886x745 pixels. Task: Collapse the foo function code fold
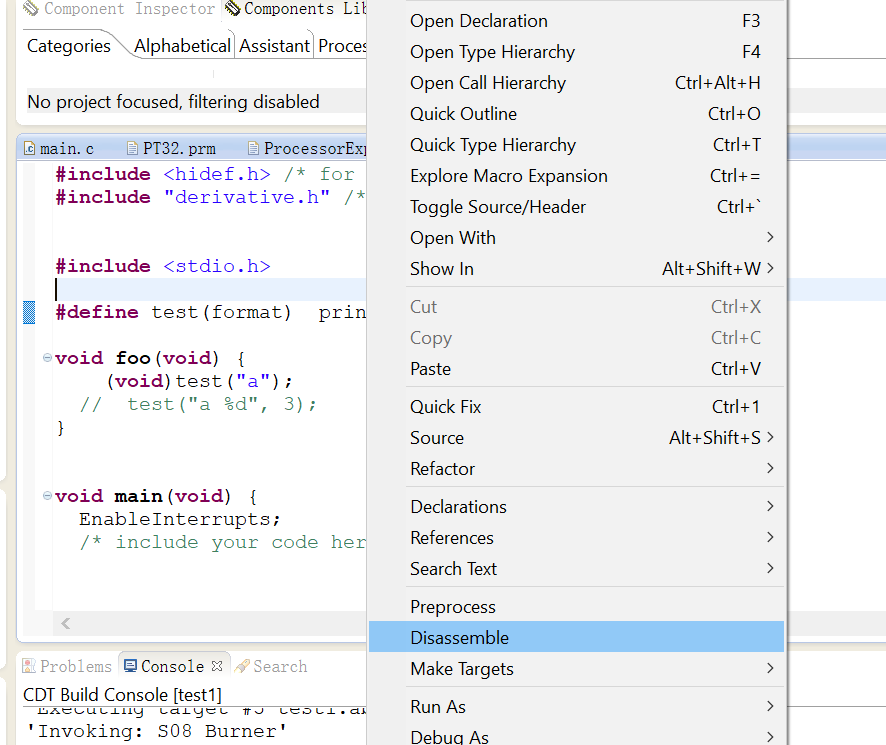click(x=47, y=358)
